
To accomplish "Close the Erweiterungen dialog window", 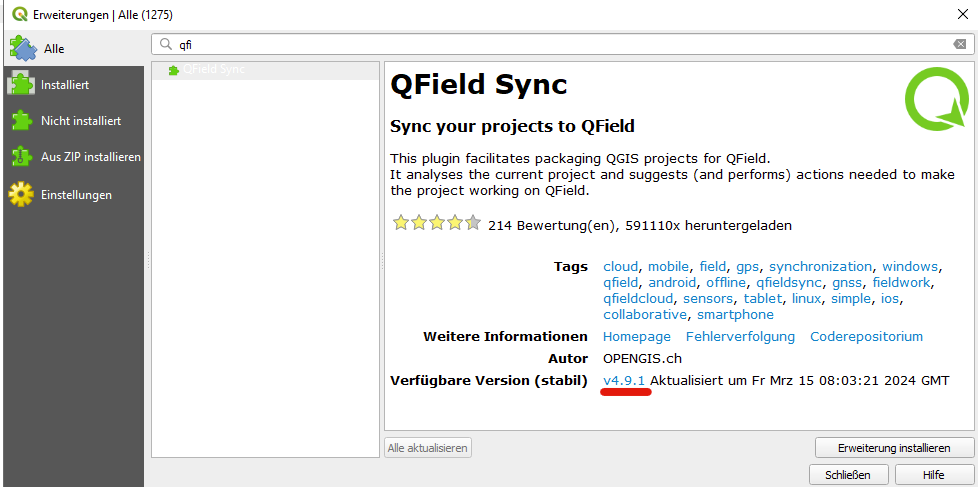I will pos(962,13).
